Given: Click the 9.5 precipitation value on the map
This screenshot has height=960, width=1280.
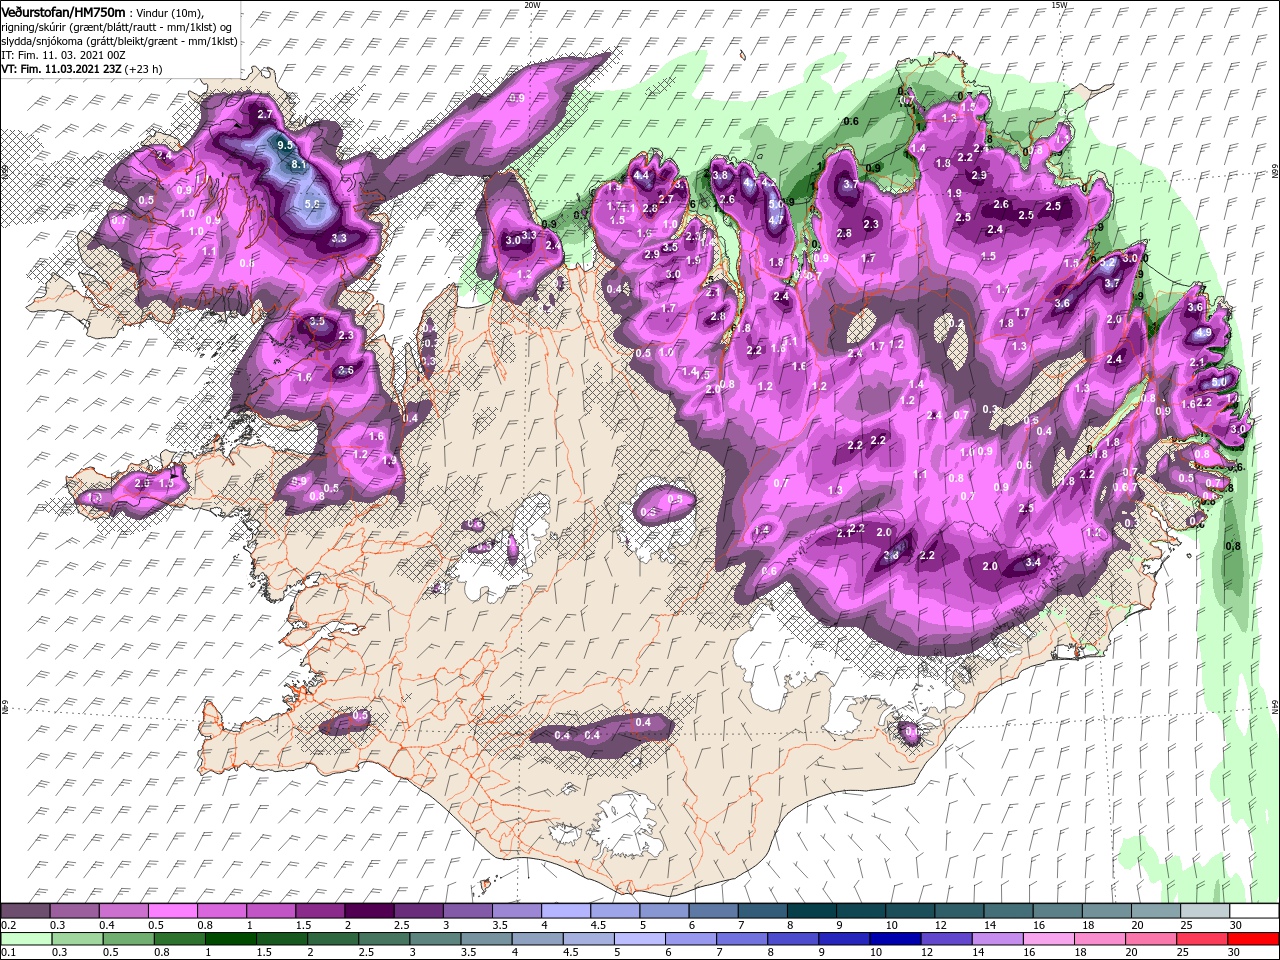Looking at the screenshot, I should (x=285, y=145).
